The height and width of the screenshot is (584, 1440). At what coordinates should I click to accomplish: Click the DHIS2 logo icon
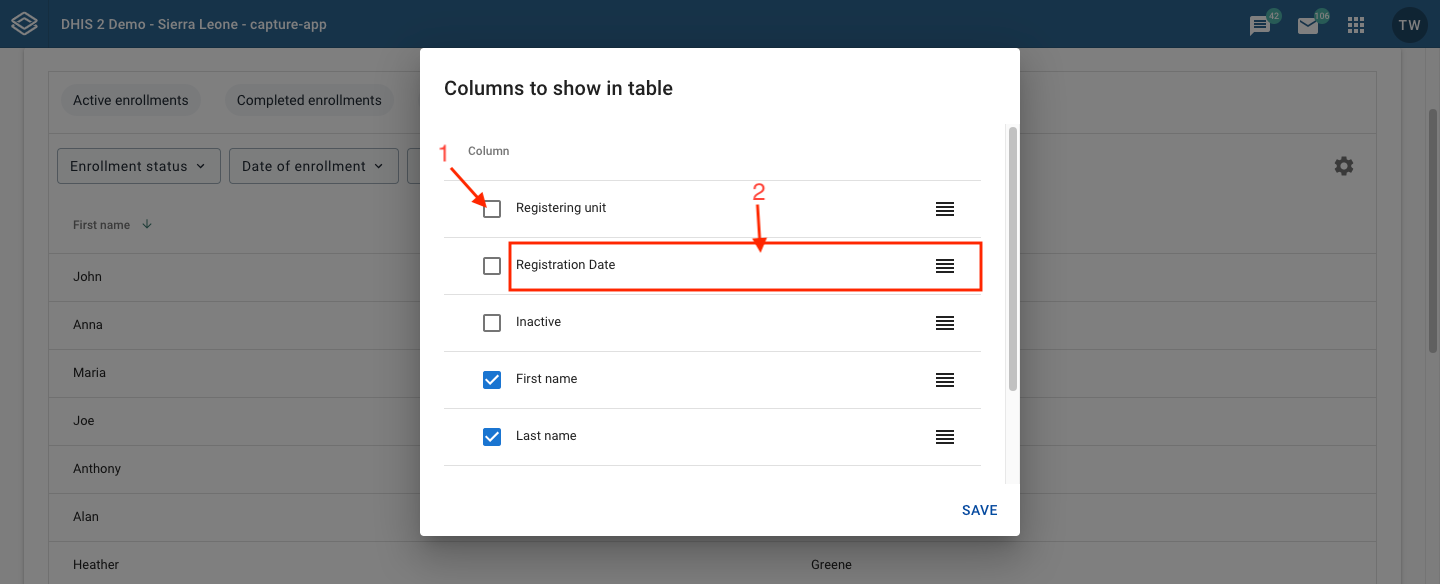(x=24, y=24)
